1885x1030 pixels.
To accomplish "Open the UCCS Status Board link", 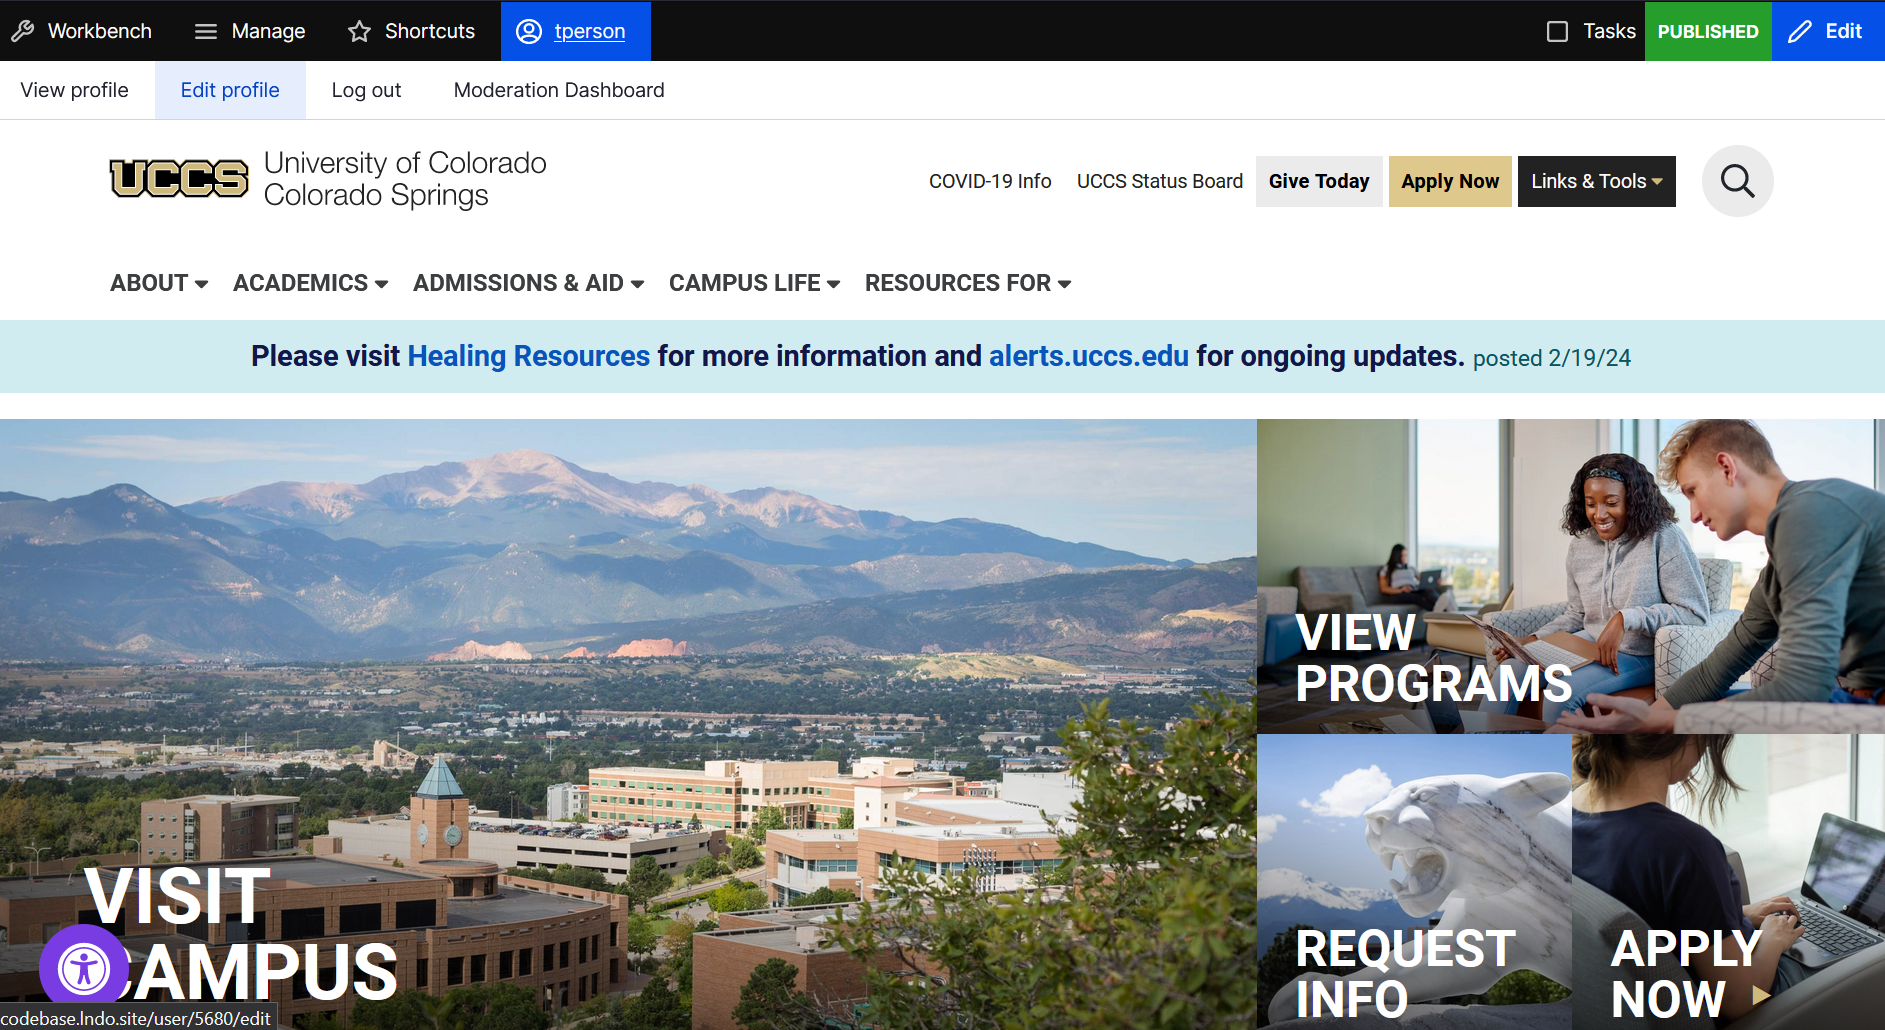I will coord(1160,181).
